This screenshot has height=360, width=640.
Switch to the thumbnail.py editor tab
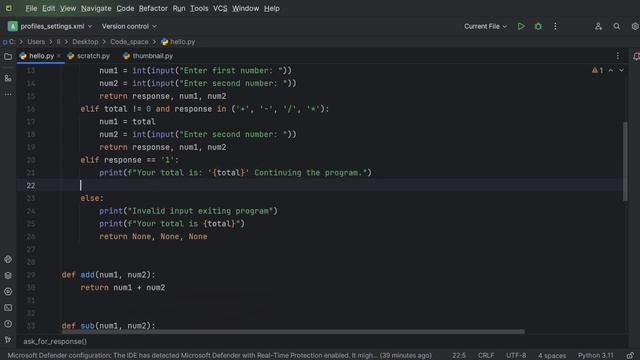[148, 56]
